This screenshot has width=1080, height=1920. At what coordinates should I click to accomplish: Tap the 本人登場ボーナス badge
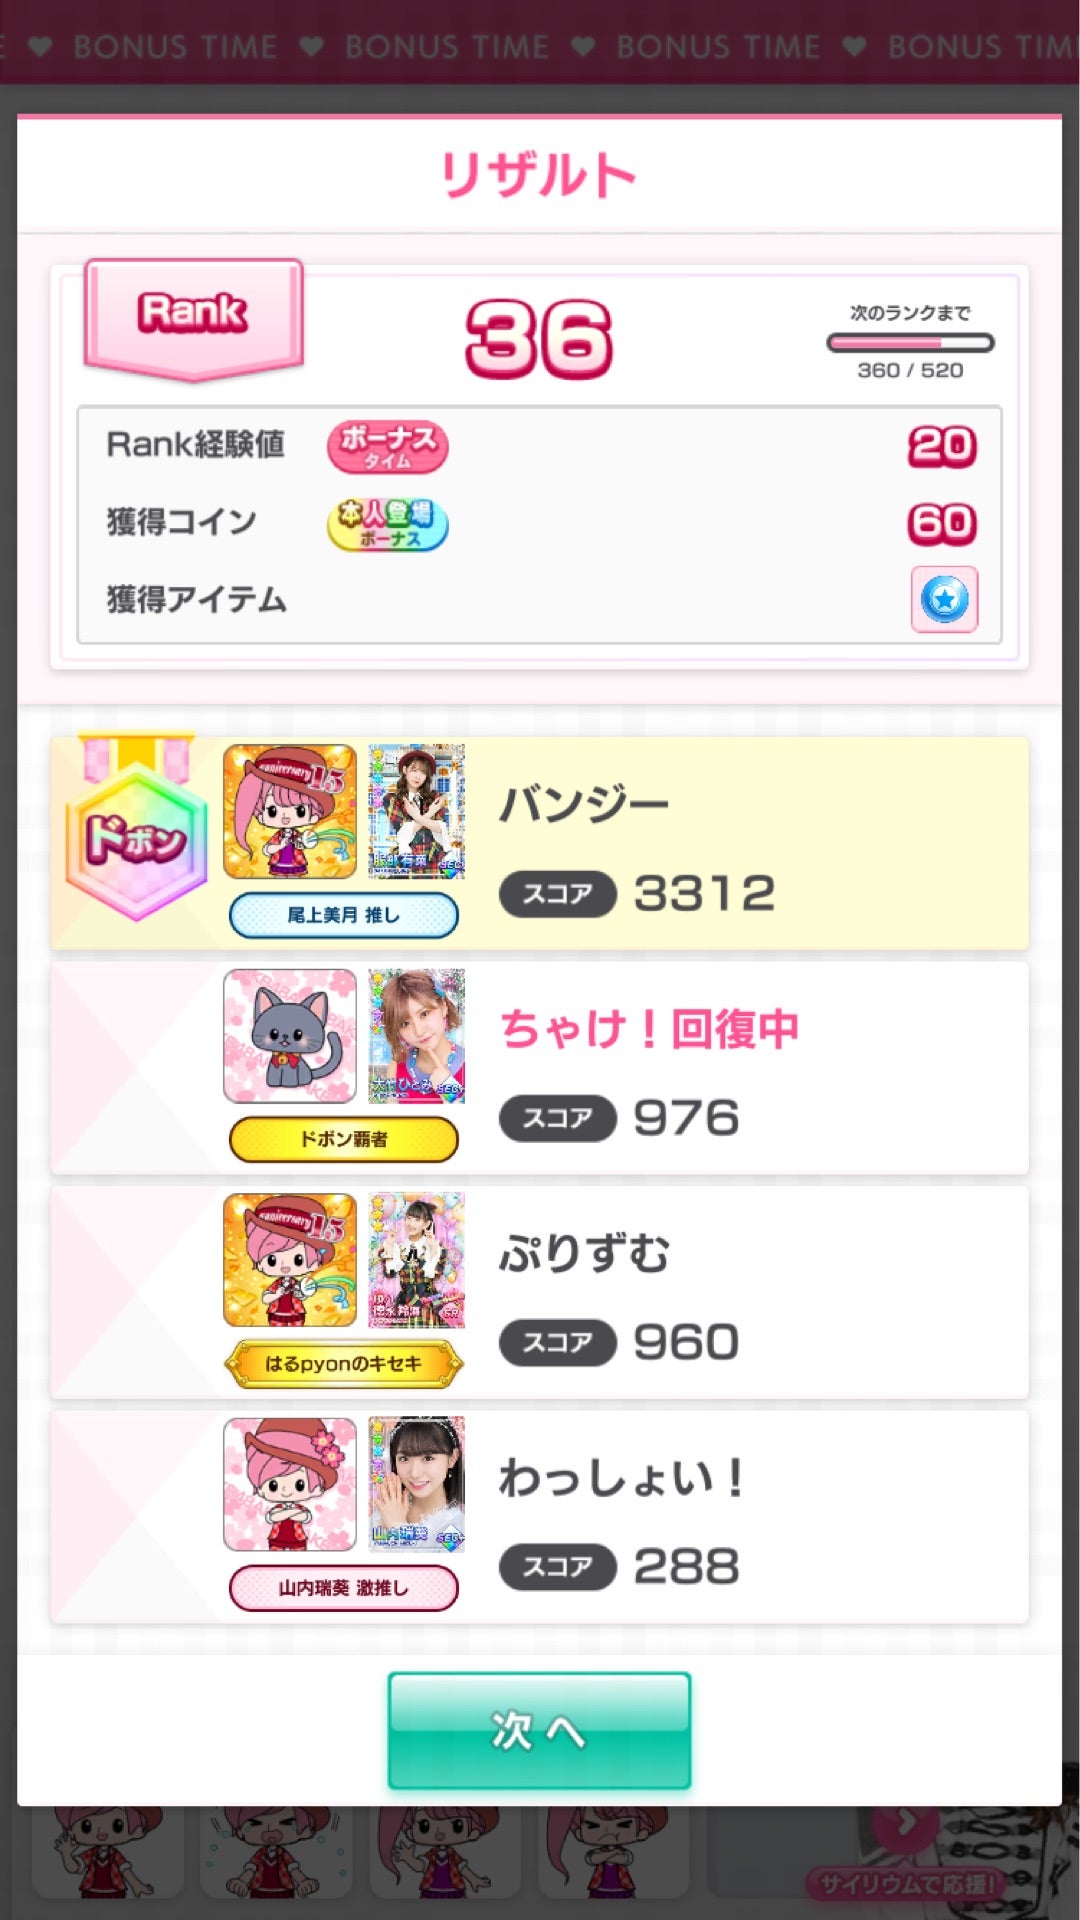coord(387,524)
